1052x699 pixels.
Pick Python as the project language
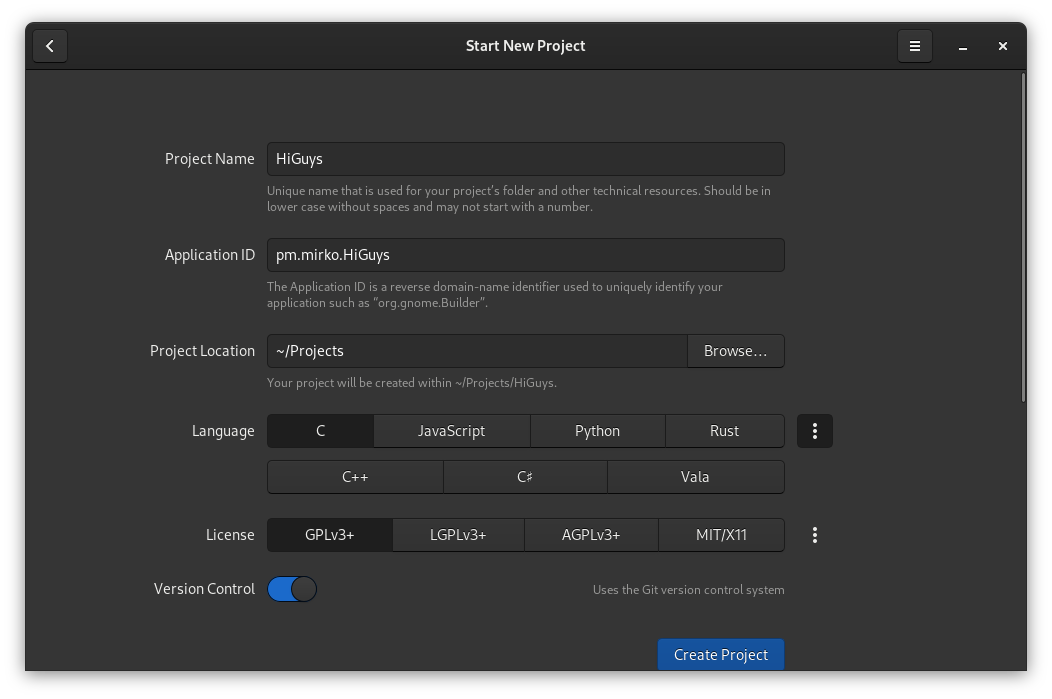[x=597, y=431]
